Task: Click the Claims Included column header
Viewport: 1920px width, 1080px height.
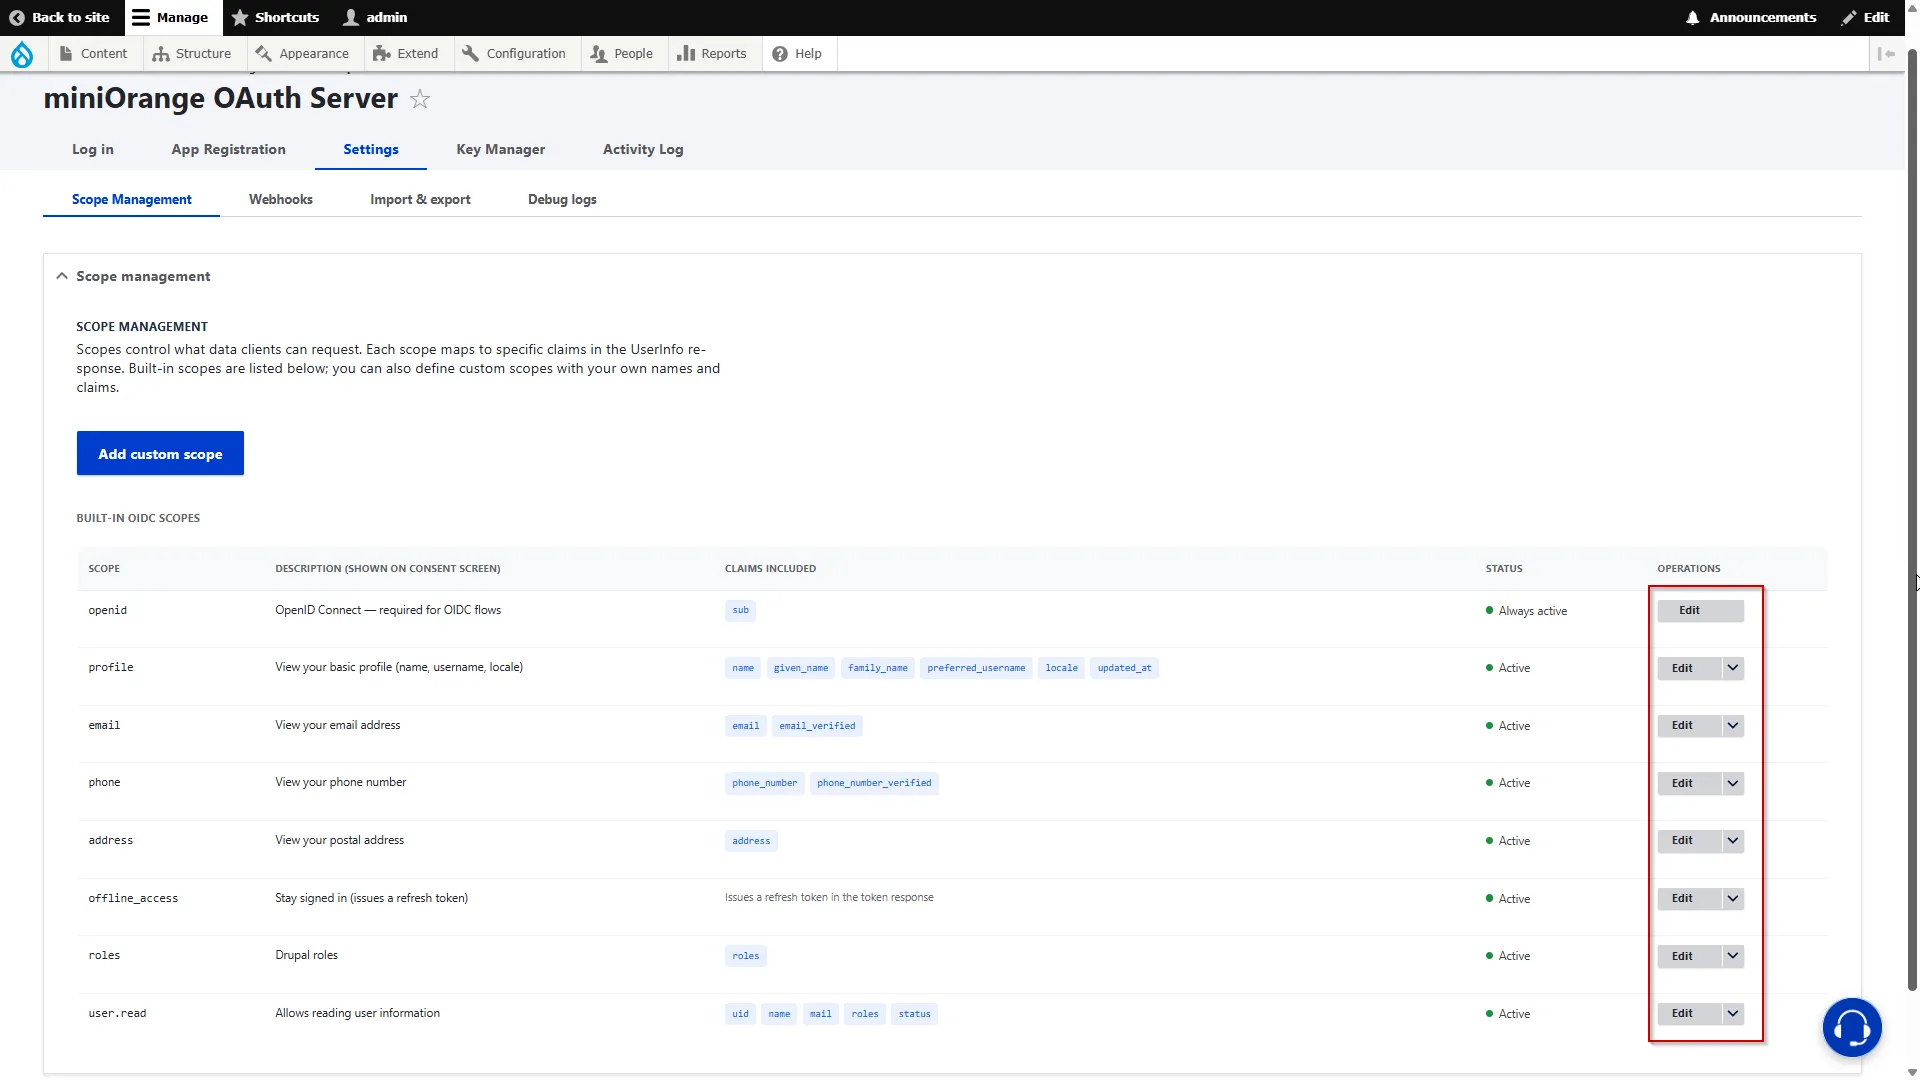Action: click(770, 568)
